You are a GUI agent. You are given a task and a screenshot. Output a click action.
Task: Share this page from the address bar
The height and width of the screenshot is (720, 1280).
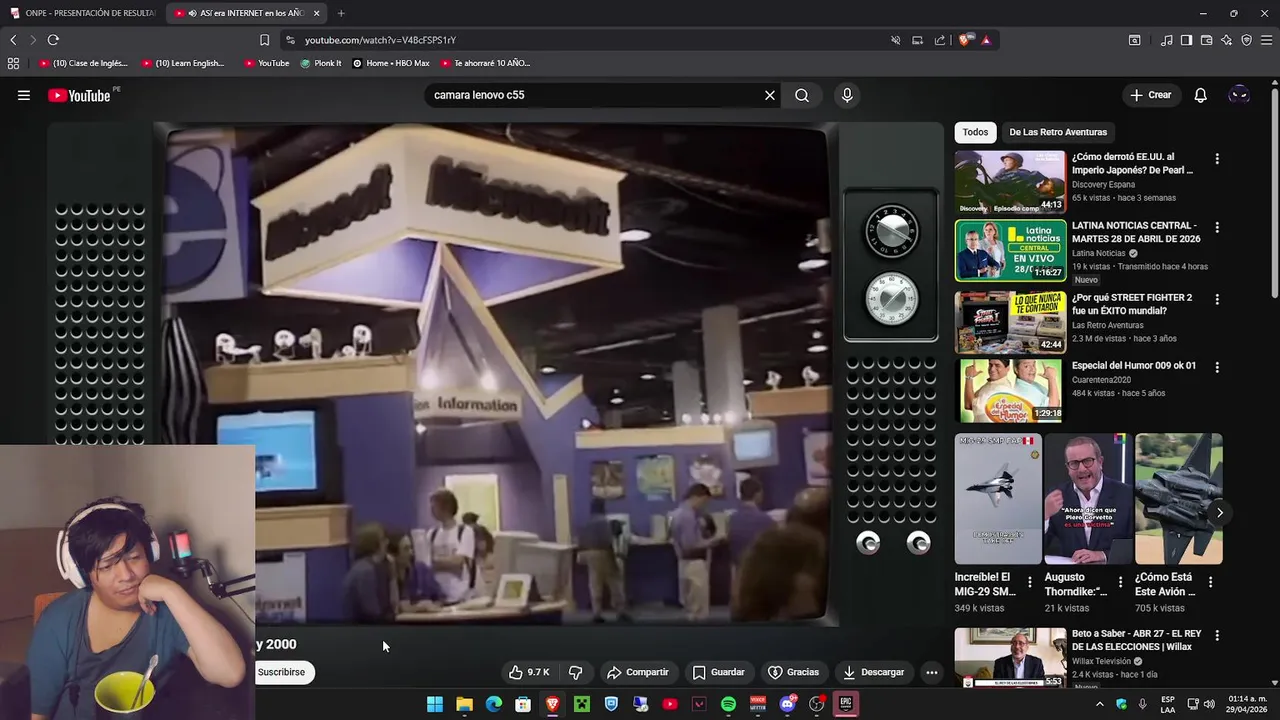coord(940,40)
